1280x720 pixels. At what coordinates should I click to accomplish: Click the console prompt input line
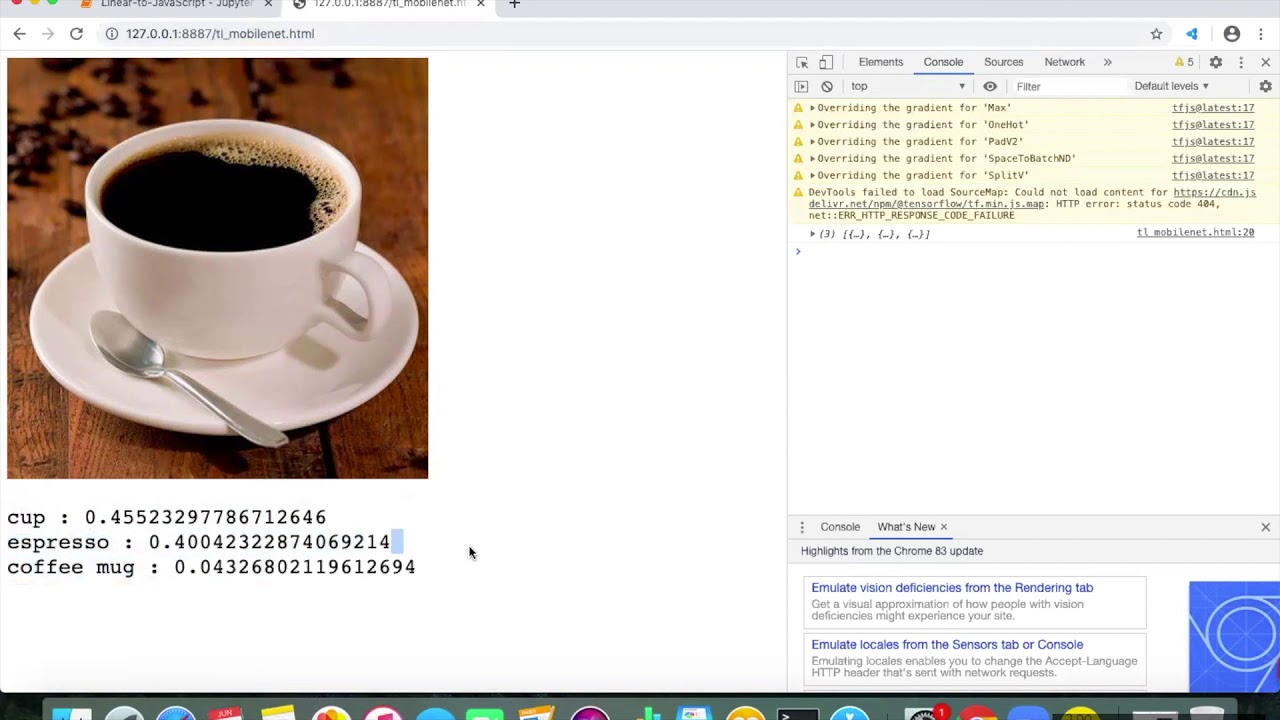pos(1035,252)
